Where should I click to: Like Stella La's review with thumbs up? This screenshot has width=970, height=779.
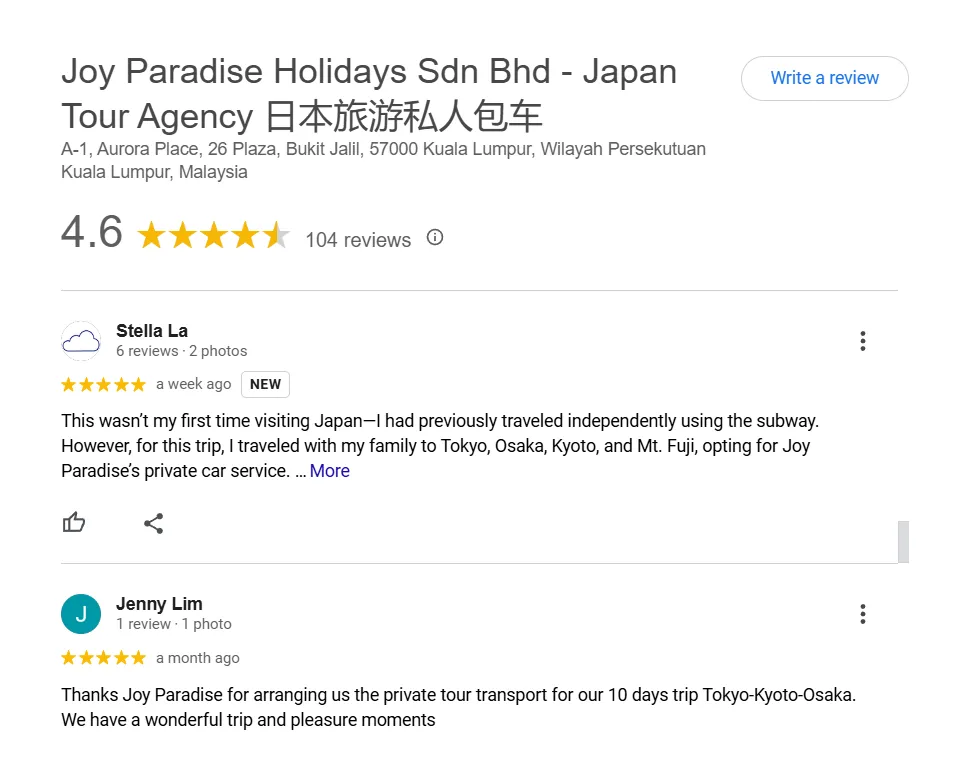coord(74,523)
